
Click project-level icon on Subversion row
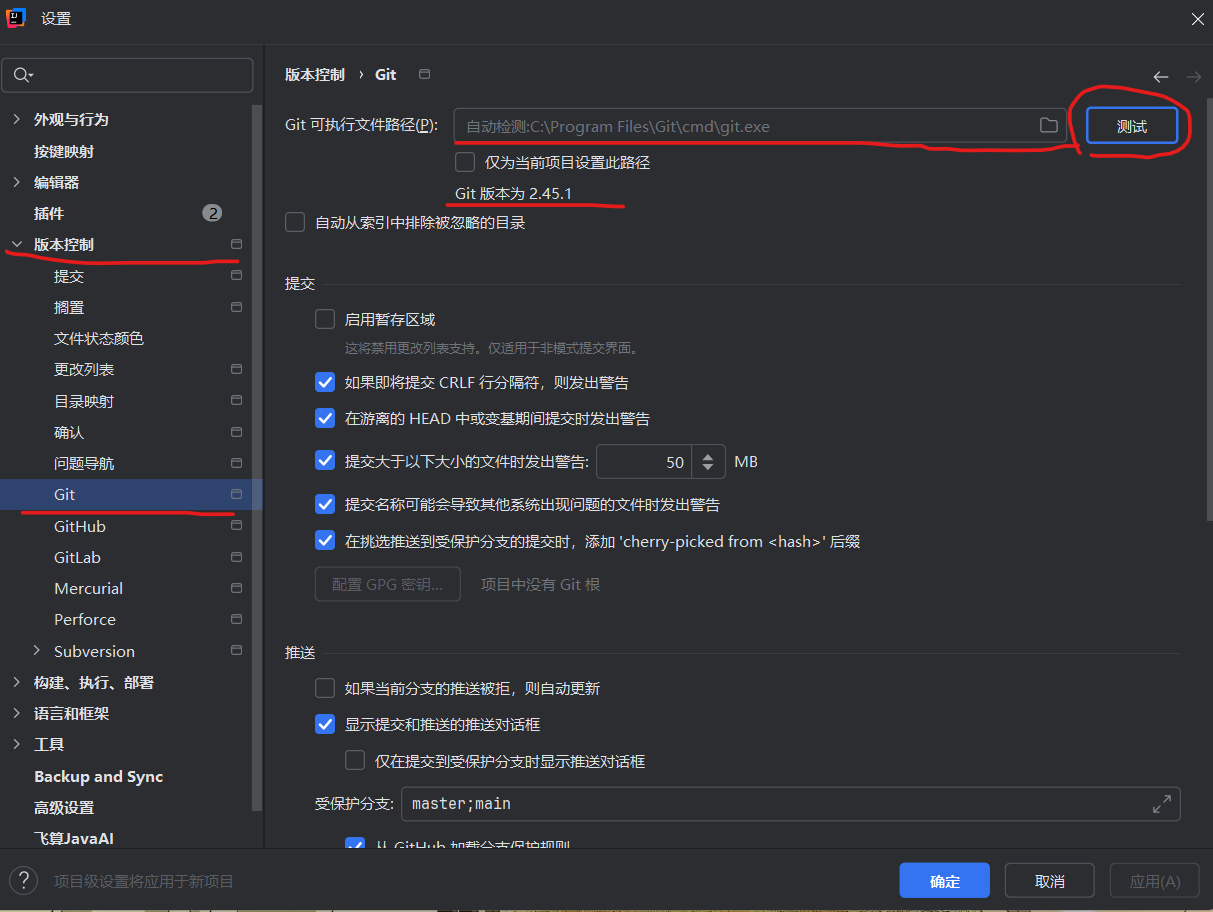[236, 651]
